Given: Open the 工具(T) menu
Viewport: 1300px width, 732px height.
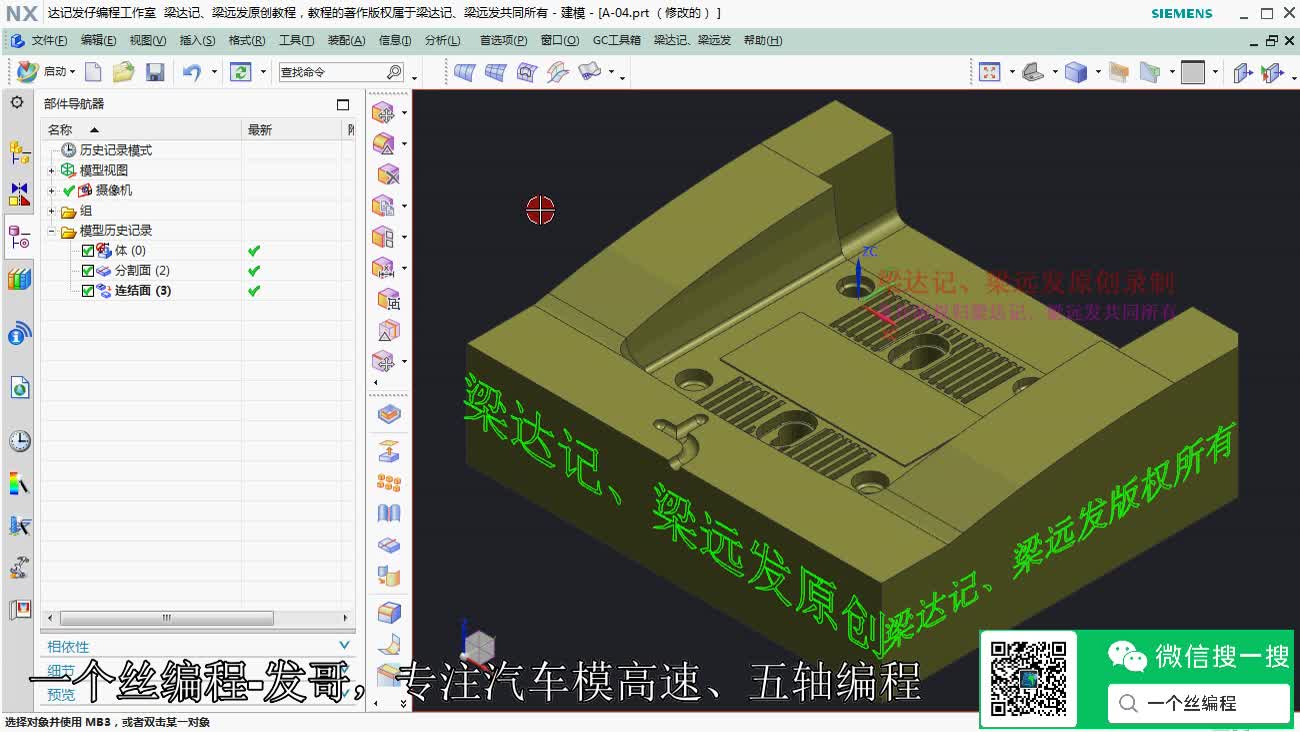Looking at the screenshot, I should (296, 40).
